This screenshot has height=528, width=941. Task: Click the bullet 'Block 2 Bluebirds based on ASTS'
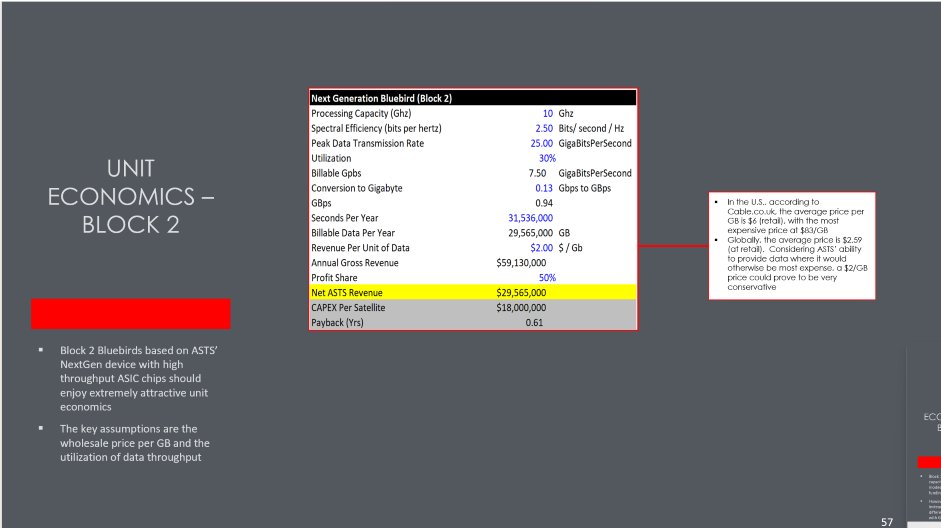[139, 379]
